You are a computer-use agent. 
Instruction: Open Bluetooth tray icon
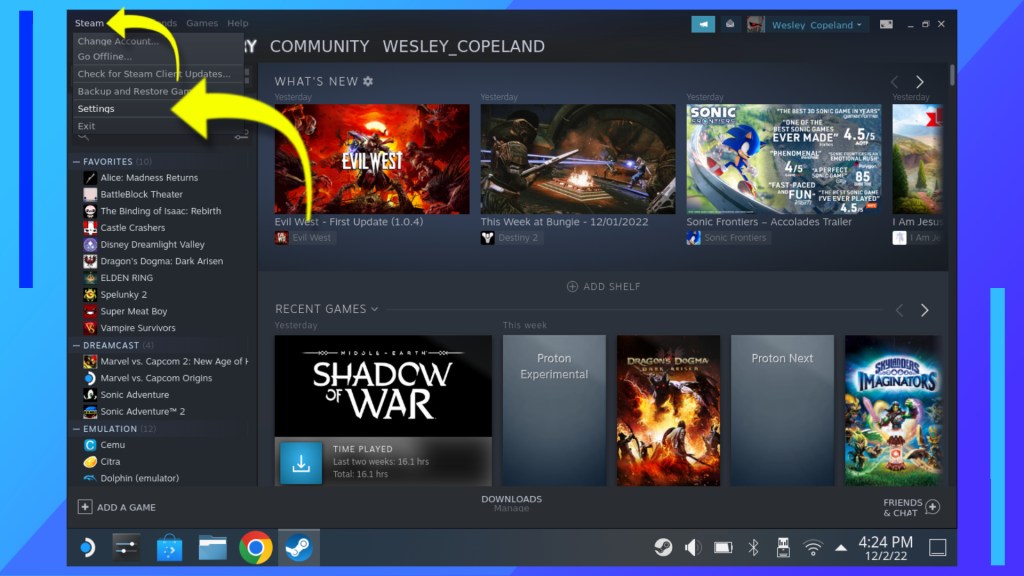coord(753,547)
